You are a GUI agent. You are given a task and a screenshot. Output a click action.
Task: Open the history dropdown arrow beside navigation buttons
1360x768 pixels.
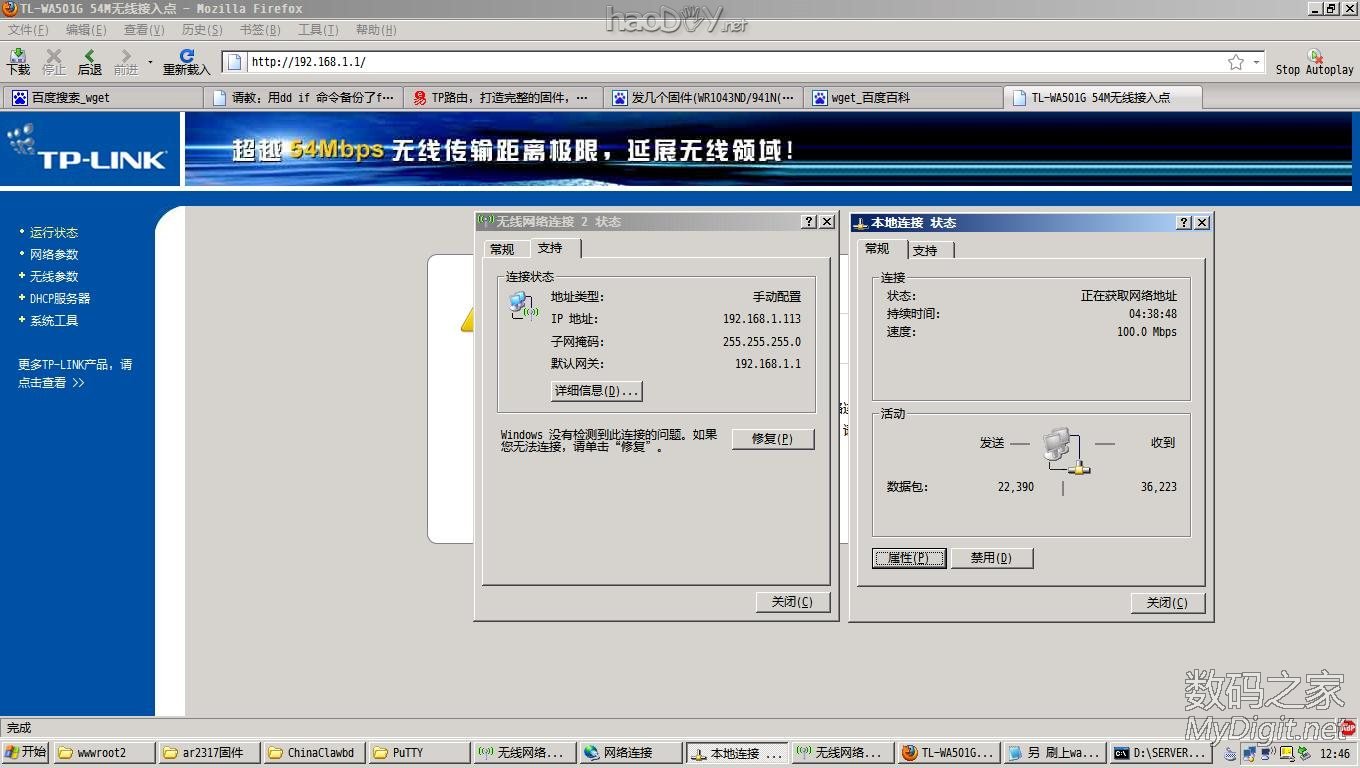tap(151, 62)
